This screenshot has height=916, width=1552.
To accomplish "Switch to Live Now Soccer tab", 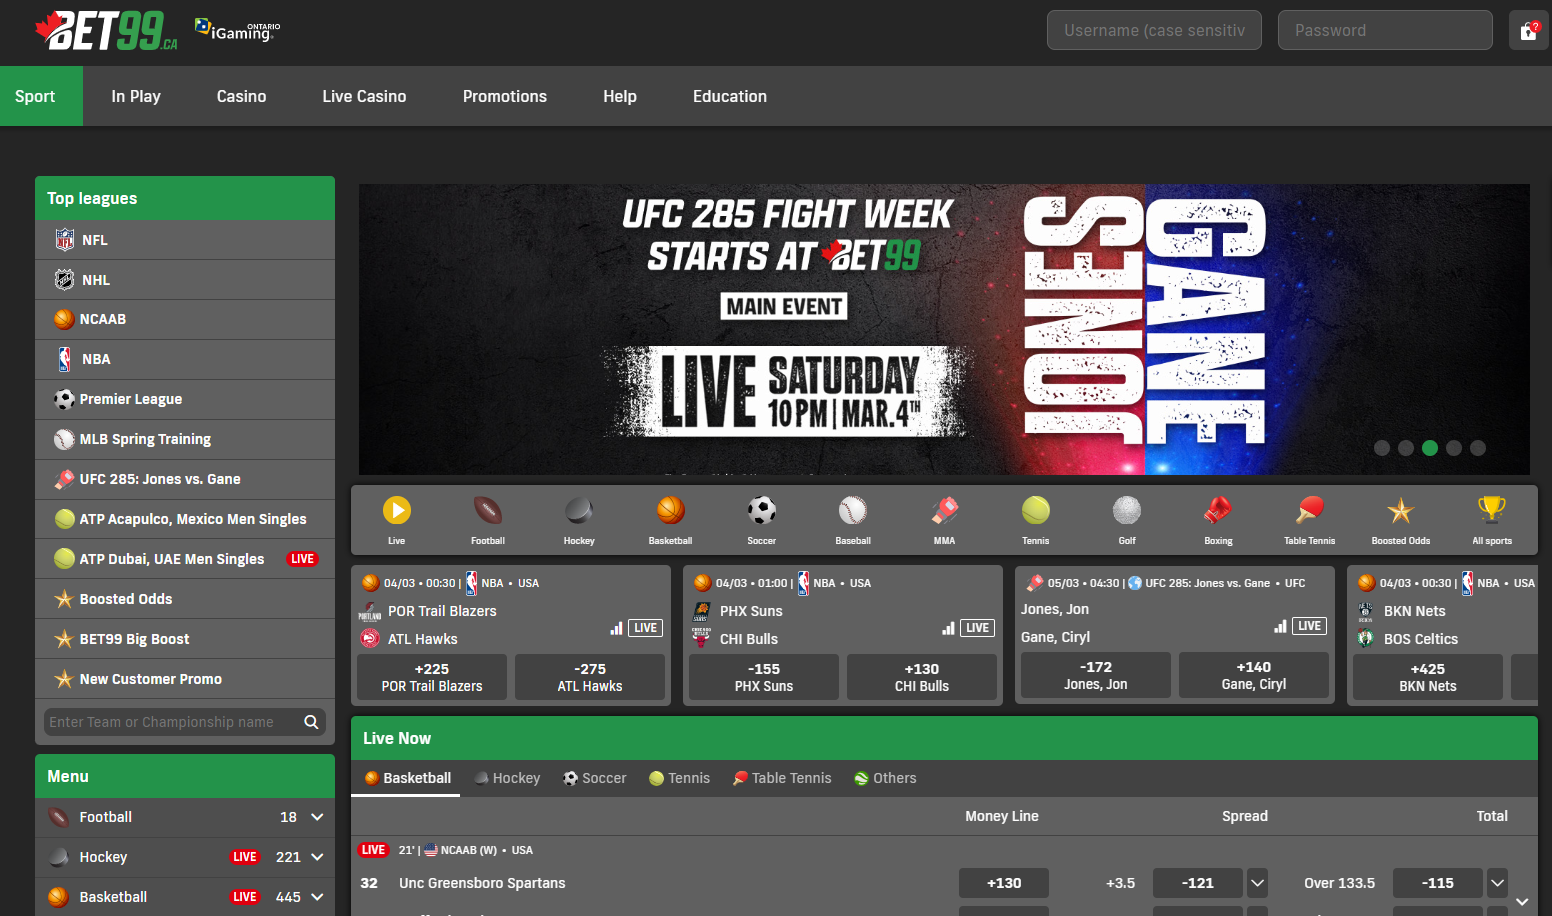I will [x=595, y=778].
